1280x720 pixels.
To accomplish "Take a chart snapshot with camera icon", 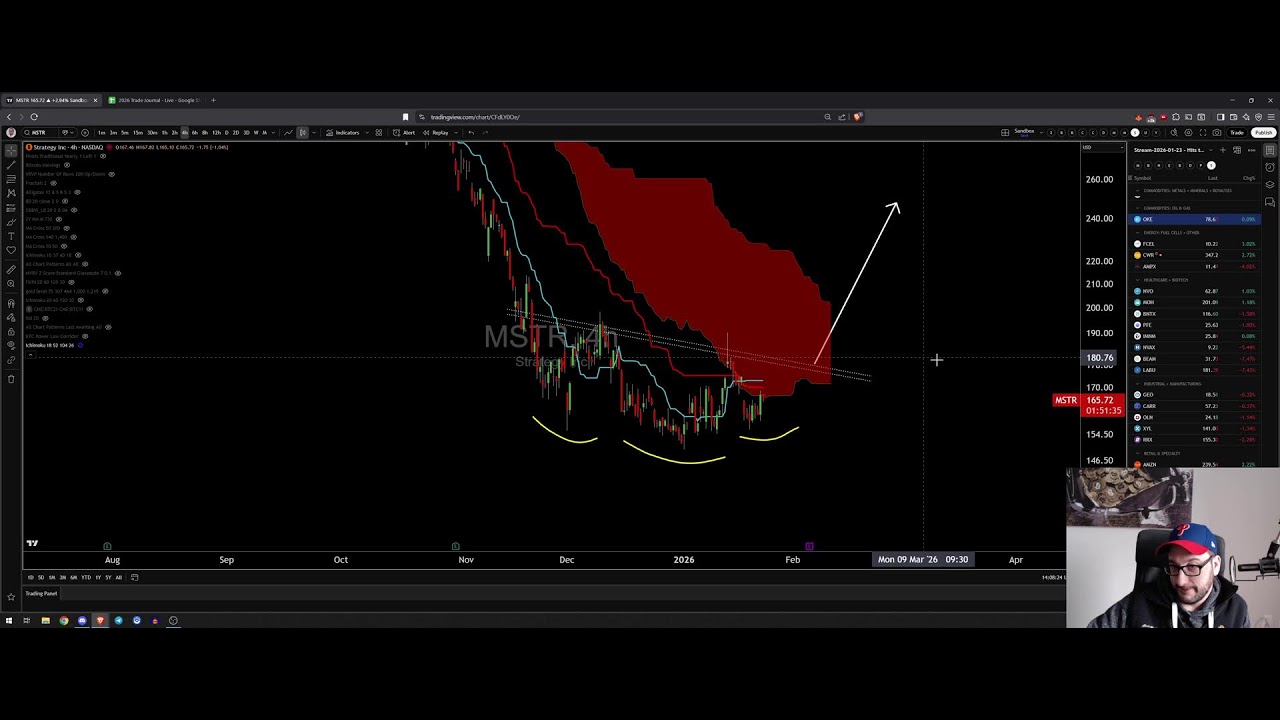I will tap(1216, 132).
